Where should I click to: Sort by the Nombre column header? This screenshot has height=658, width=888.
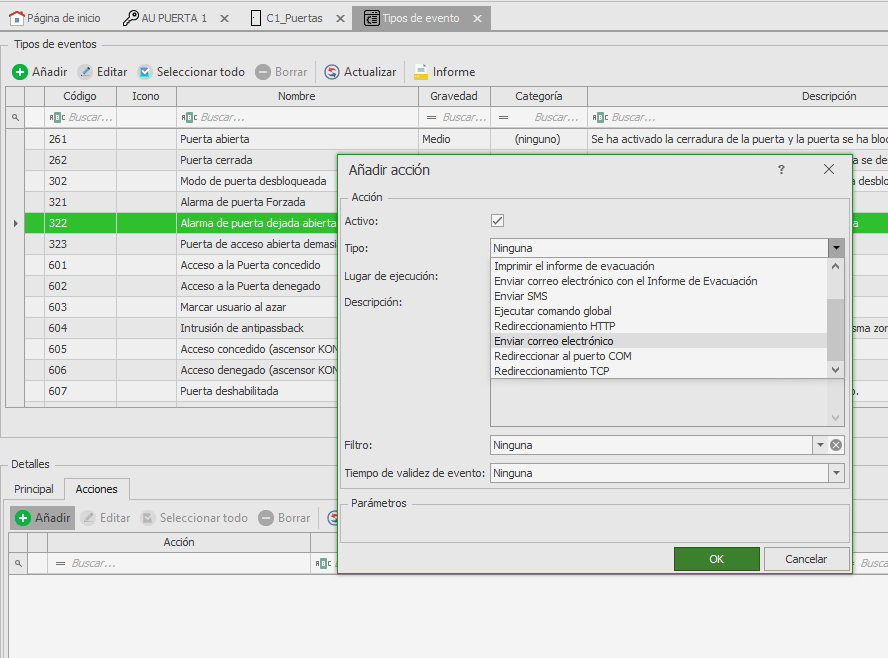[297, 96]
